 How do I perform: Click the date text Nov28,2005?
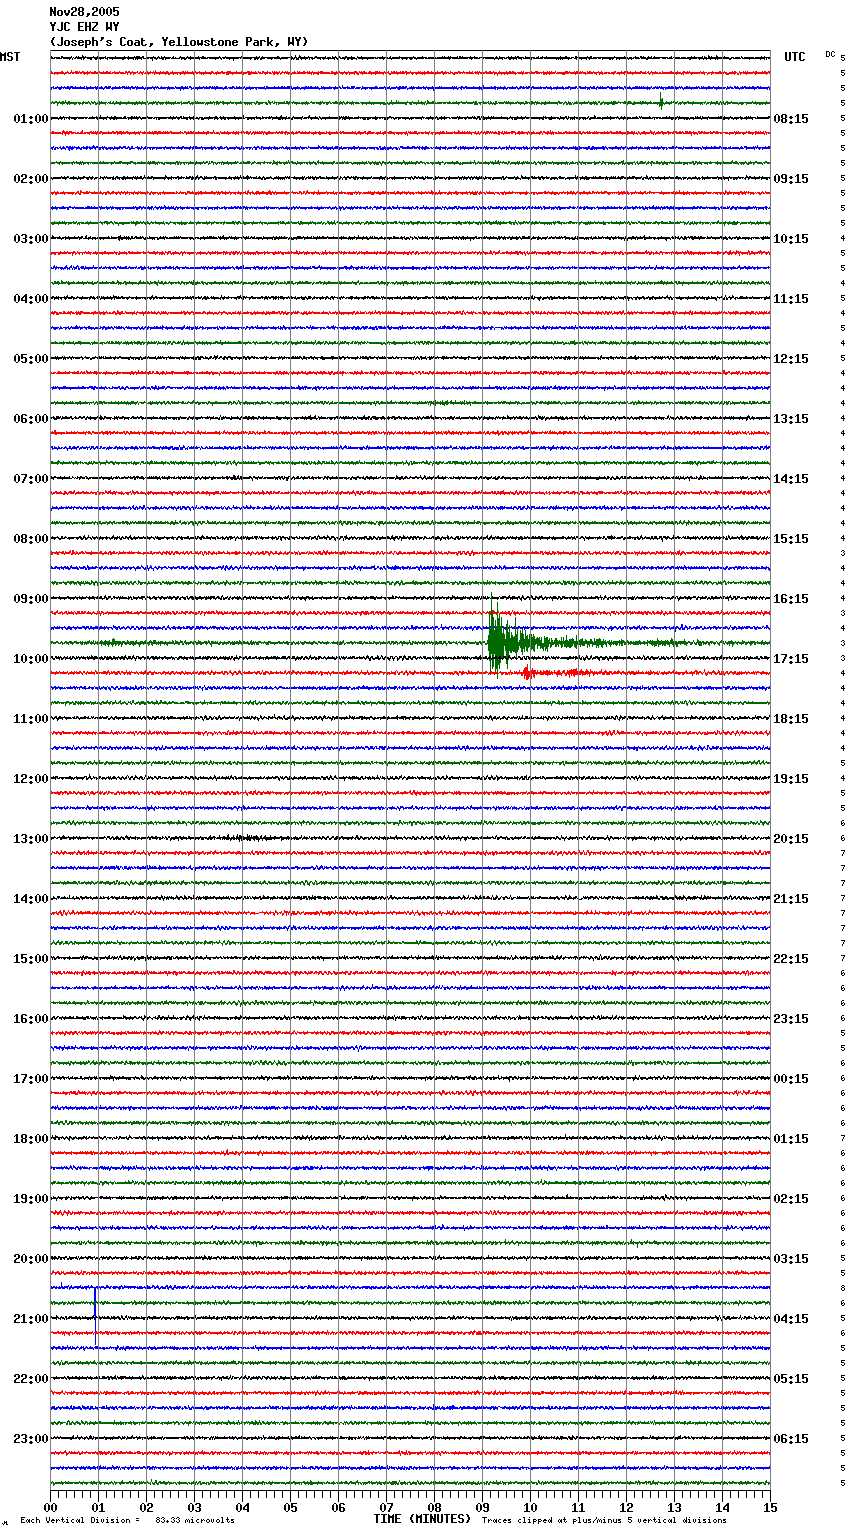click(x=84, y=12)
